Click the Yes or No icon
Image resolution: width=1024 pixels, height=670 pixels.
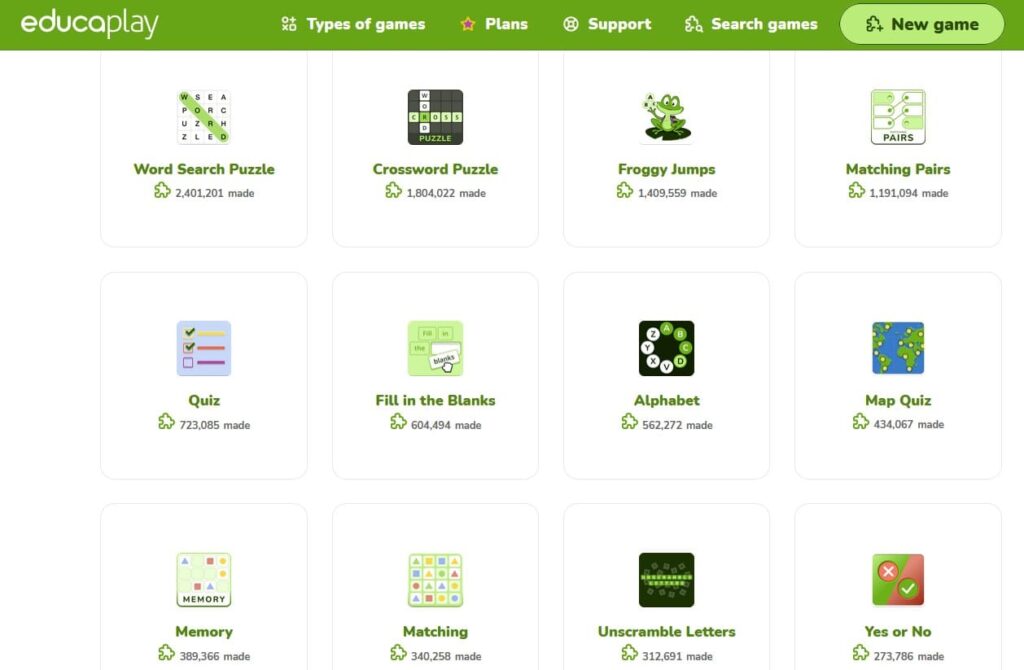(898, 579)
